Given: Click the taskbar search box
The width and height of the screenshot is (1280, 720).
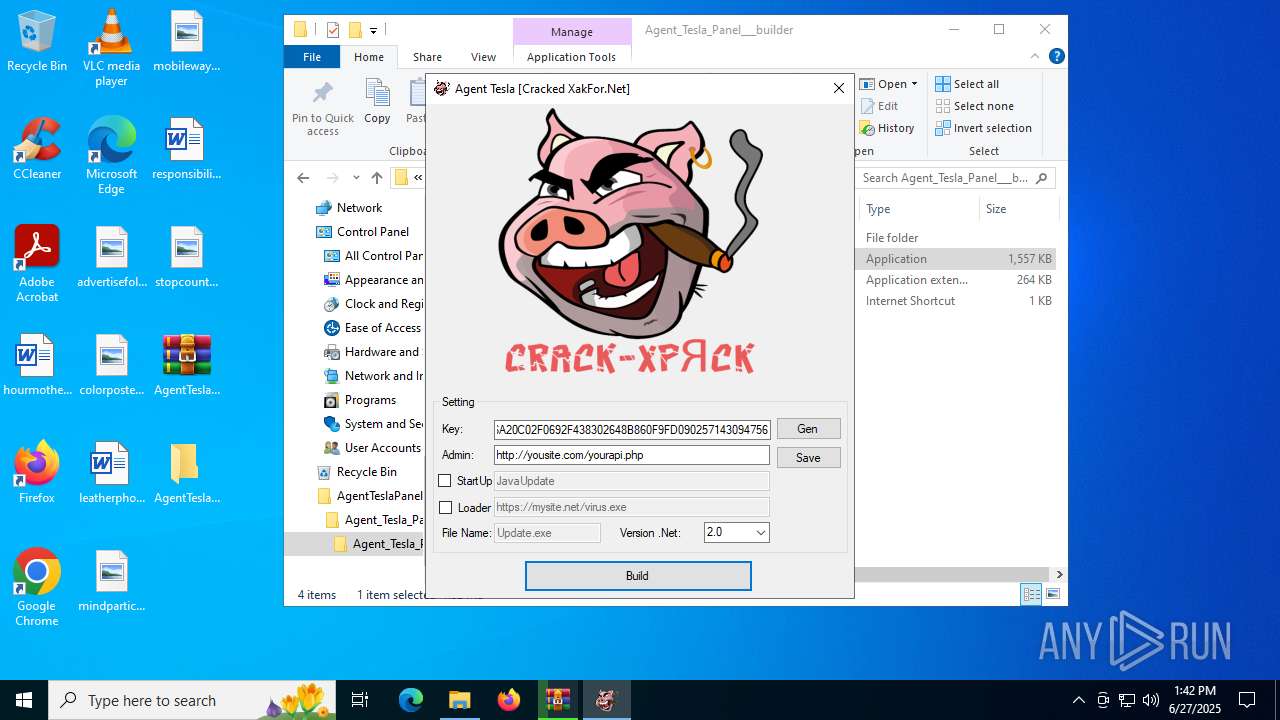Looking at the screenshot, I should [192, 700].
